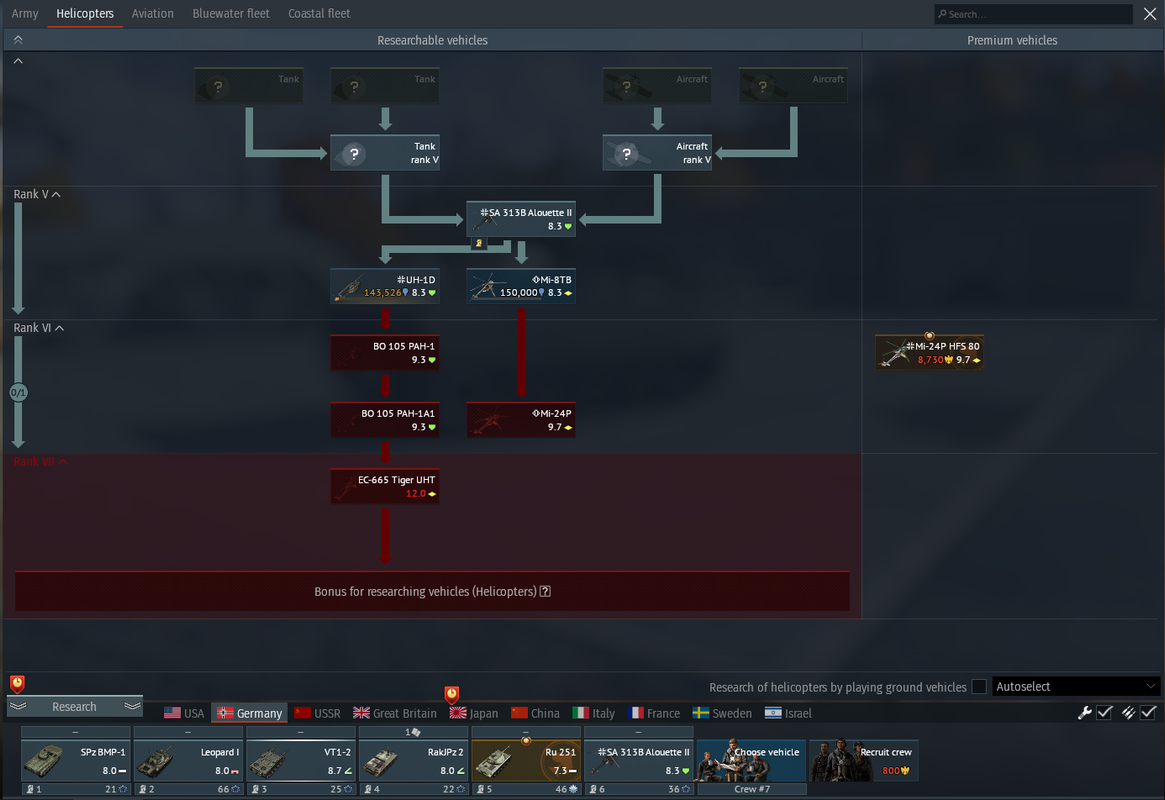Click the 0/1 progress marker in Rank VI
Viewport: 1165px width, 800px height.
pyautogui.click(x=19, y=392)
